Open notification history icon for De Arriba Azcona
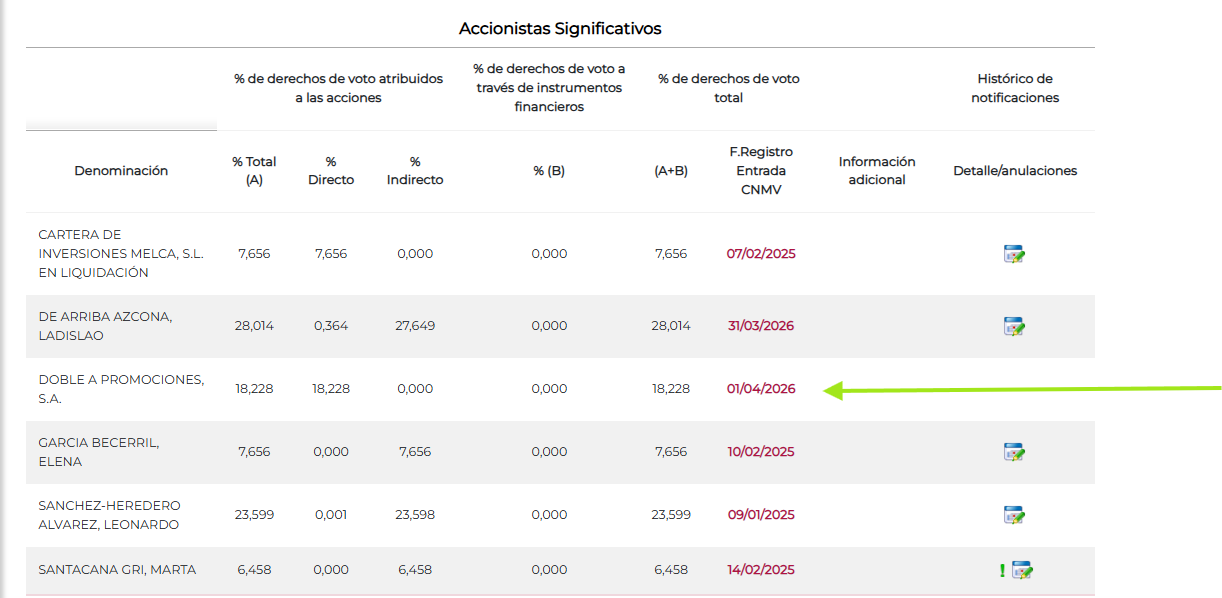The width and height of the screenshot is (1222, 598). (x=1014, y=326)
